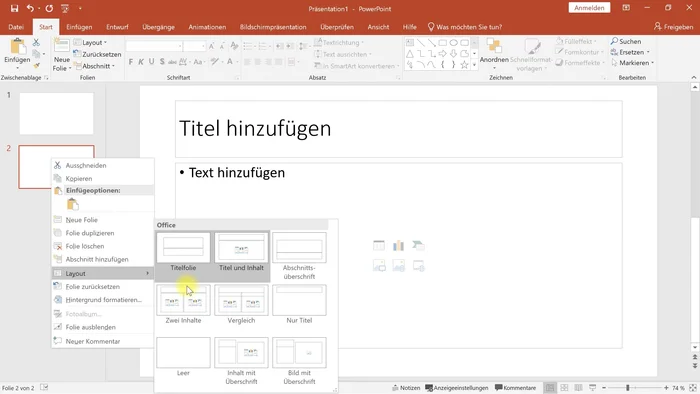The height and width of the screenshot is (394, 700).
Task: Switch to the Übergänge tab
Action: pyautogui.click(x=158, y=27)
